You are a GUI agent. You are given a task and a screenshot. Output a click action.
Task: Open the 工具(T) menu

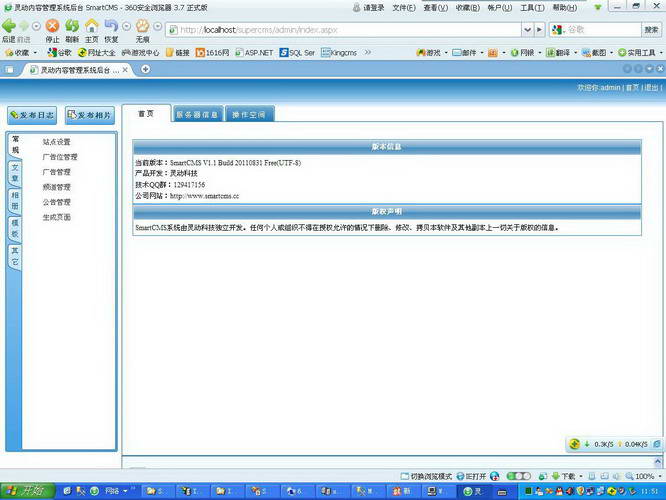[x=532, y=8]
